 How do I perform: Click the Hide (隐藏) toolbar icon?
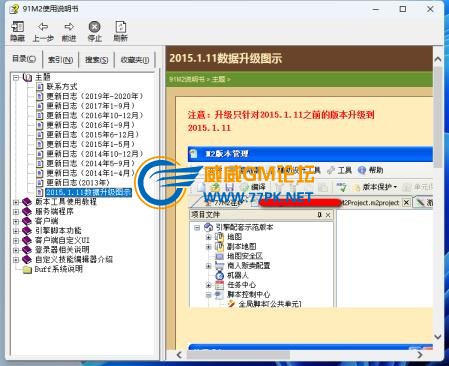[x=18, y=27]
